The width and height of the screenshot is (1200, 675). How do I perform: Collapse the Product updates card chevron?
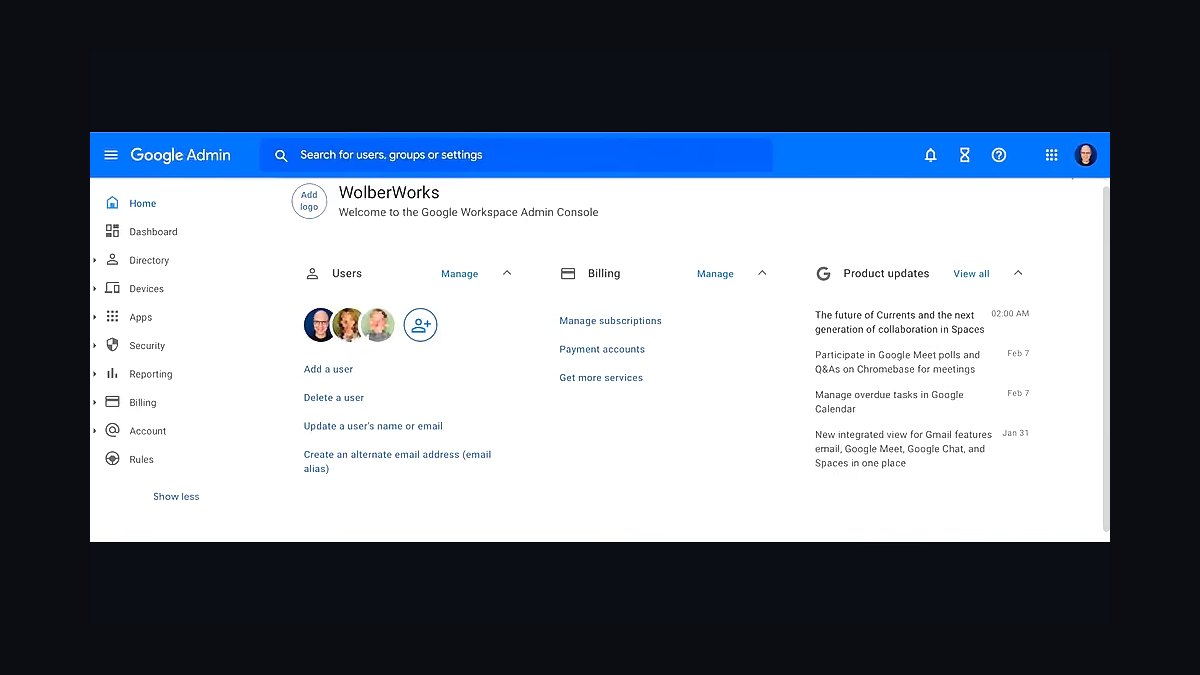point(1018,273)
